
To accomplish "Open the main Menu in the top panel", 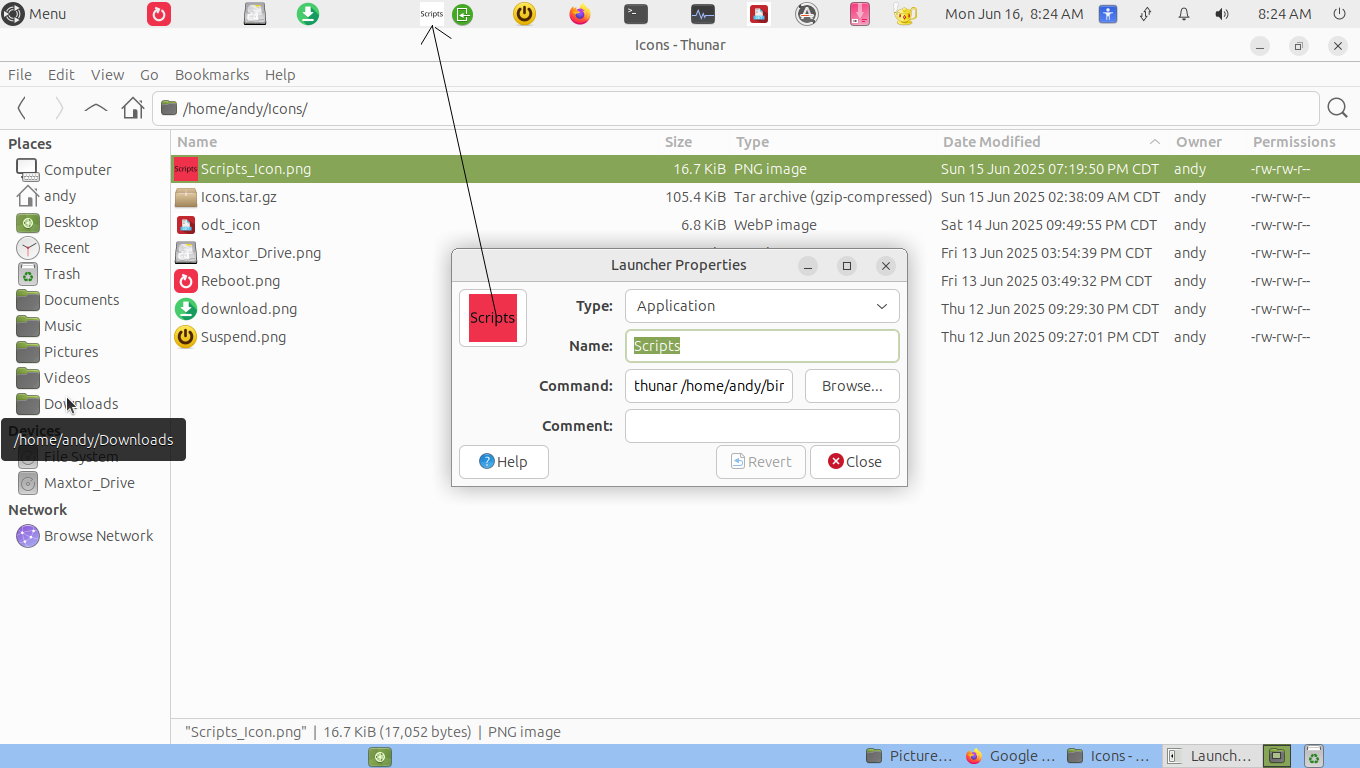I will click(x=35, y=14).
